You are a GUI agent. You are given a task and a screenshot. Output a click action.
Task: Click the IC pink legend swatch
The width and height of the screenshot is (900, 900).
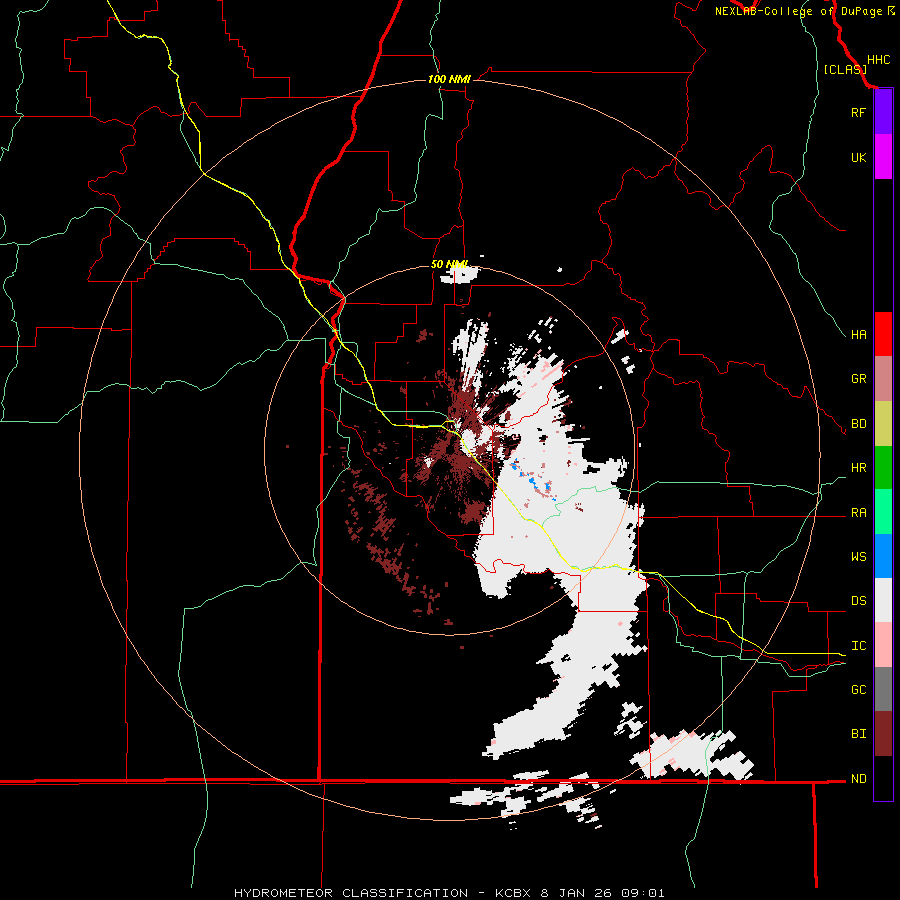pyautogui.click(x=883, y=645)
